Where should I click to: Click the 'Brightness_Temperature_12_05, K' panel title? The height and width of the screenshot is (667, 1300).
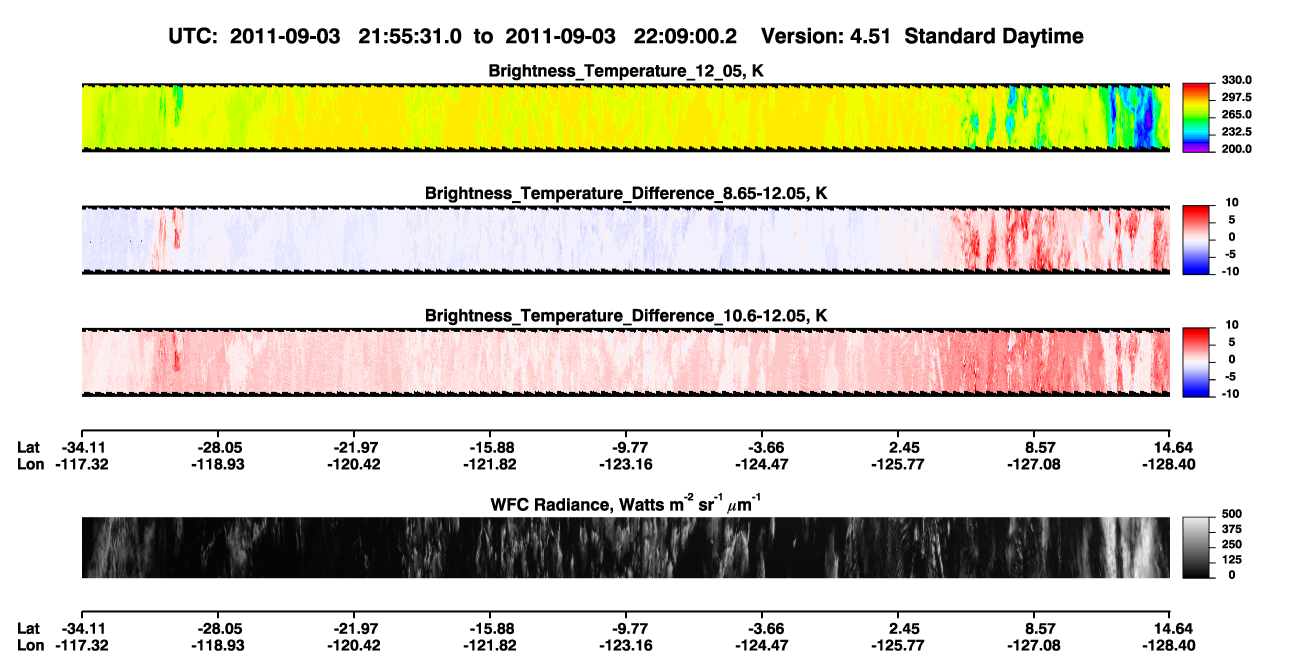(x=626, y=71)
